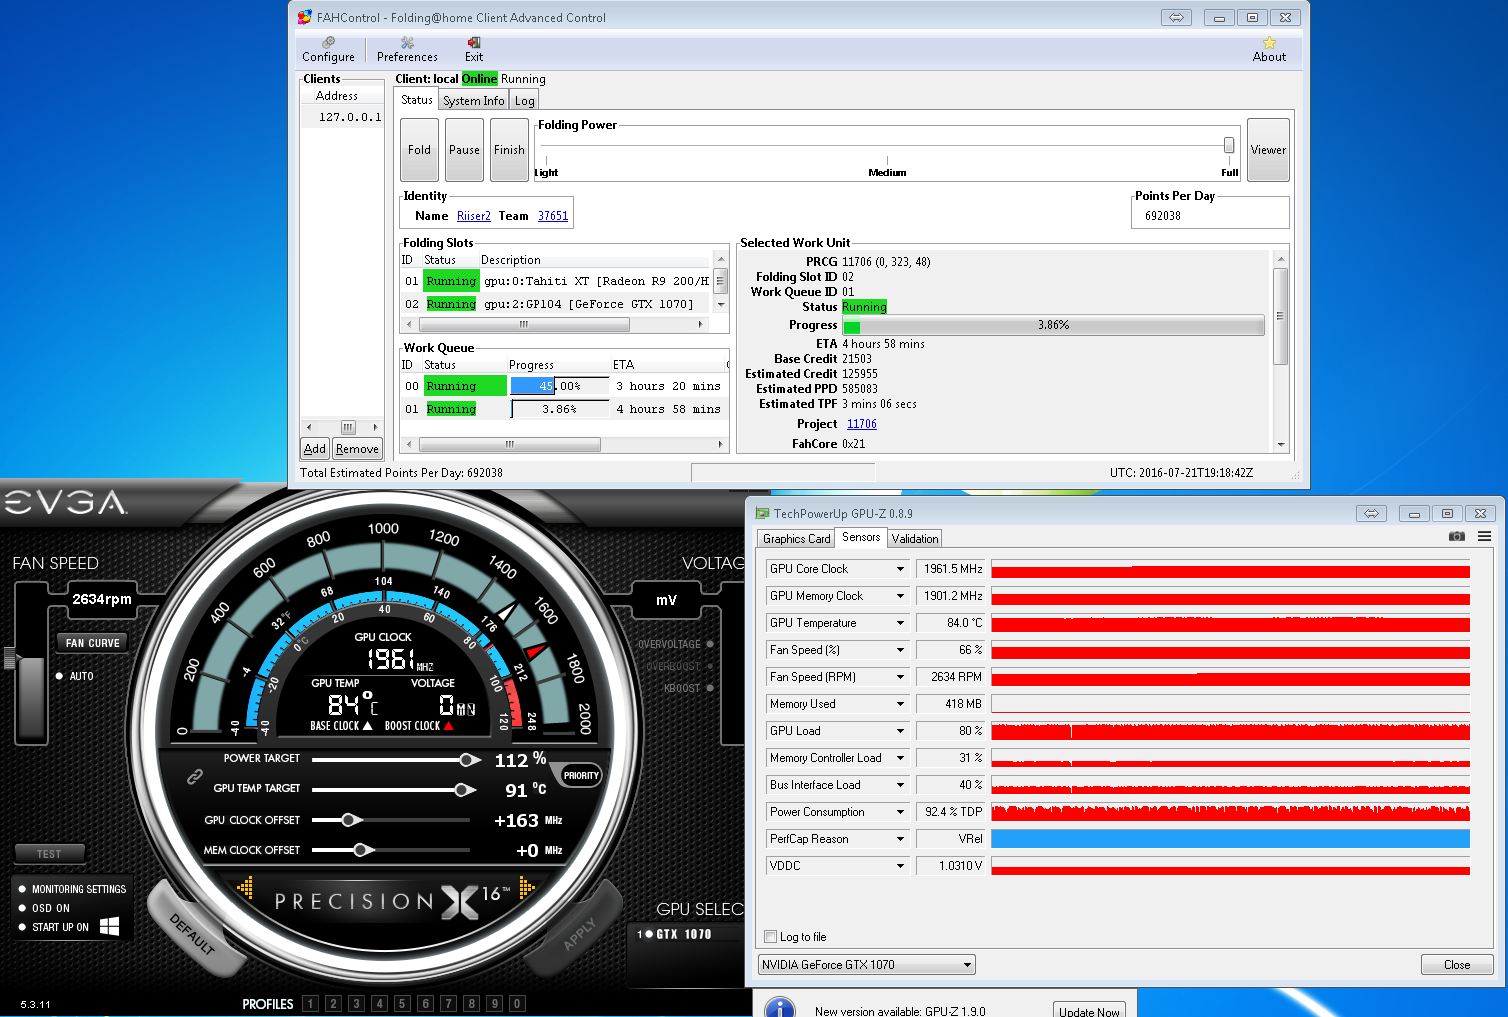This screenshot has width=1508, height=1017.
Task: Click Remove button under Clients list
Action: 357,449
